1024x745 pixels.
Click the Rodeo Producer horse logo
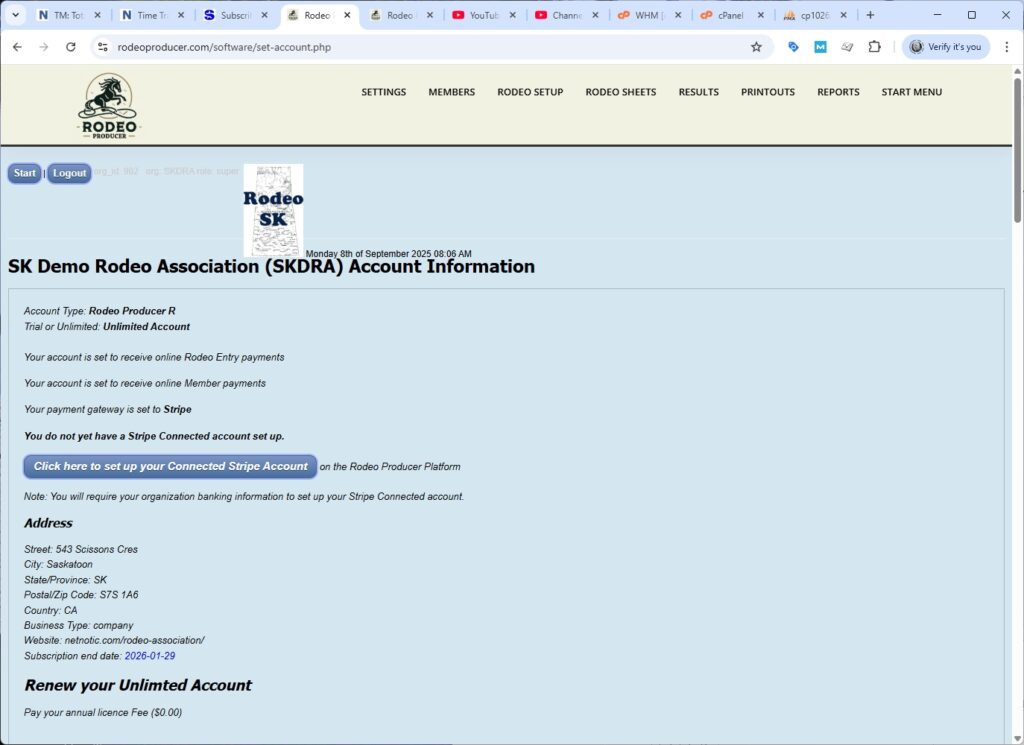[109, 105]
